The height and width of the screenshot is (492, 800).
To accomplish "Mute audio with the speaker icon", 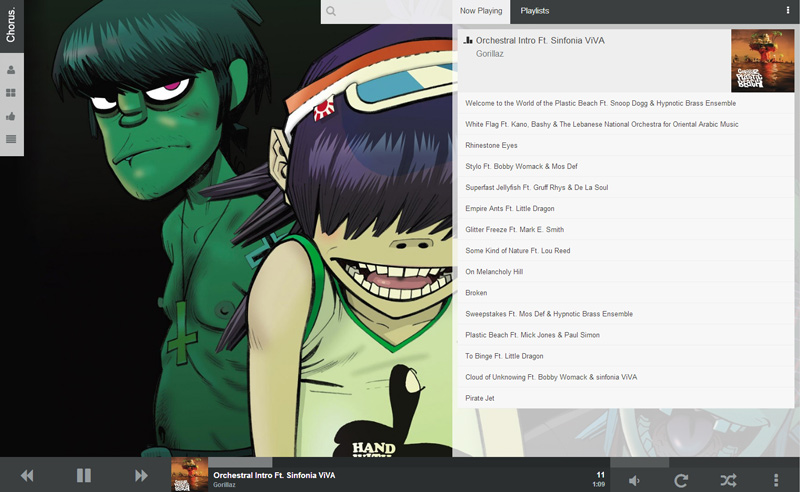I will [x=634, y=480].
